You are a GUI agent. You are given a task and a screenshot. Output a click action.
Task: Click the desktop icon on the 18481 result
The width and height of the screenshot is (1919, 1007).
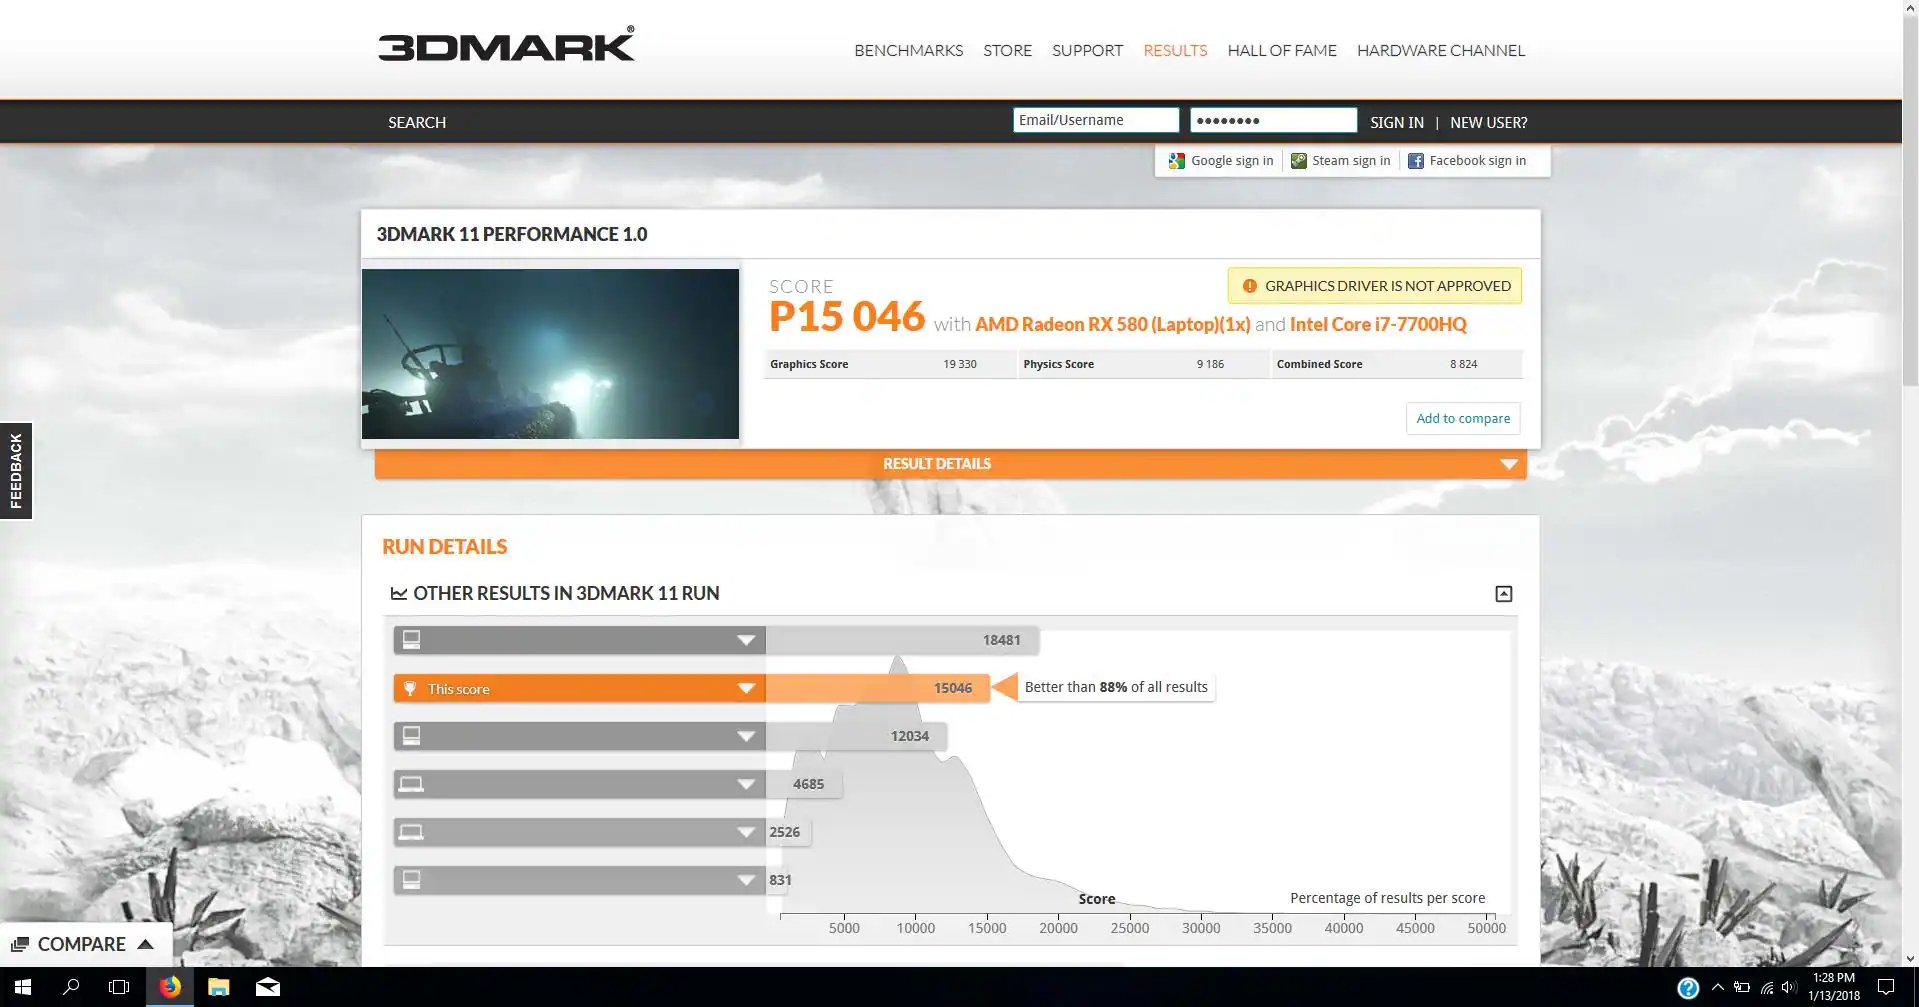(x=413, y=639)
